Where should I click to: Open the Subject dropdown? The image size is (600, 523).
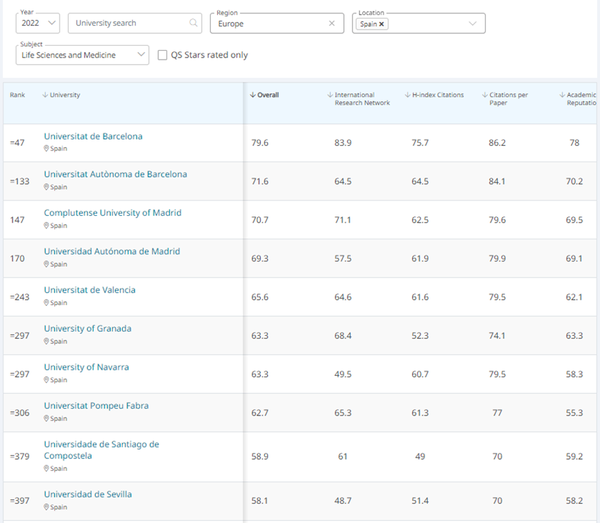coord(141,56)
